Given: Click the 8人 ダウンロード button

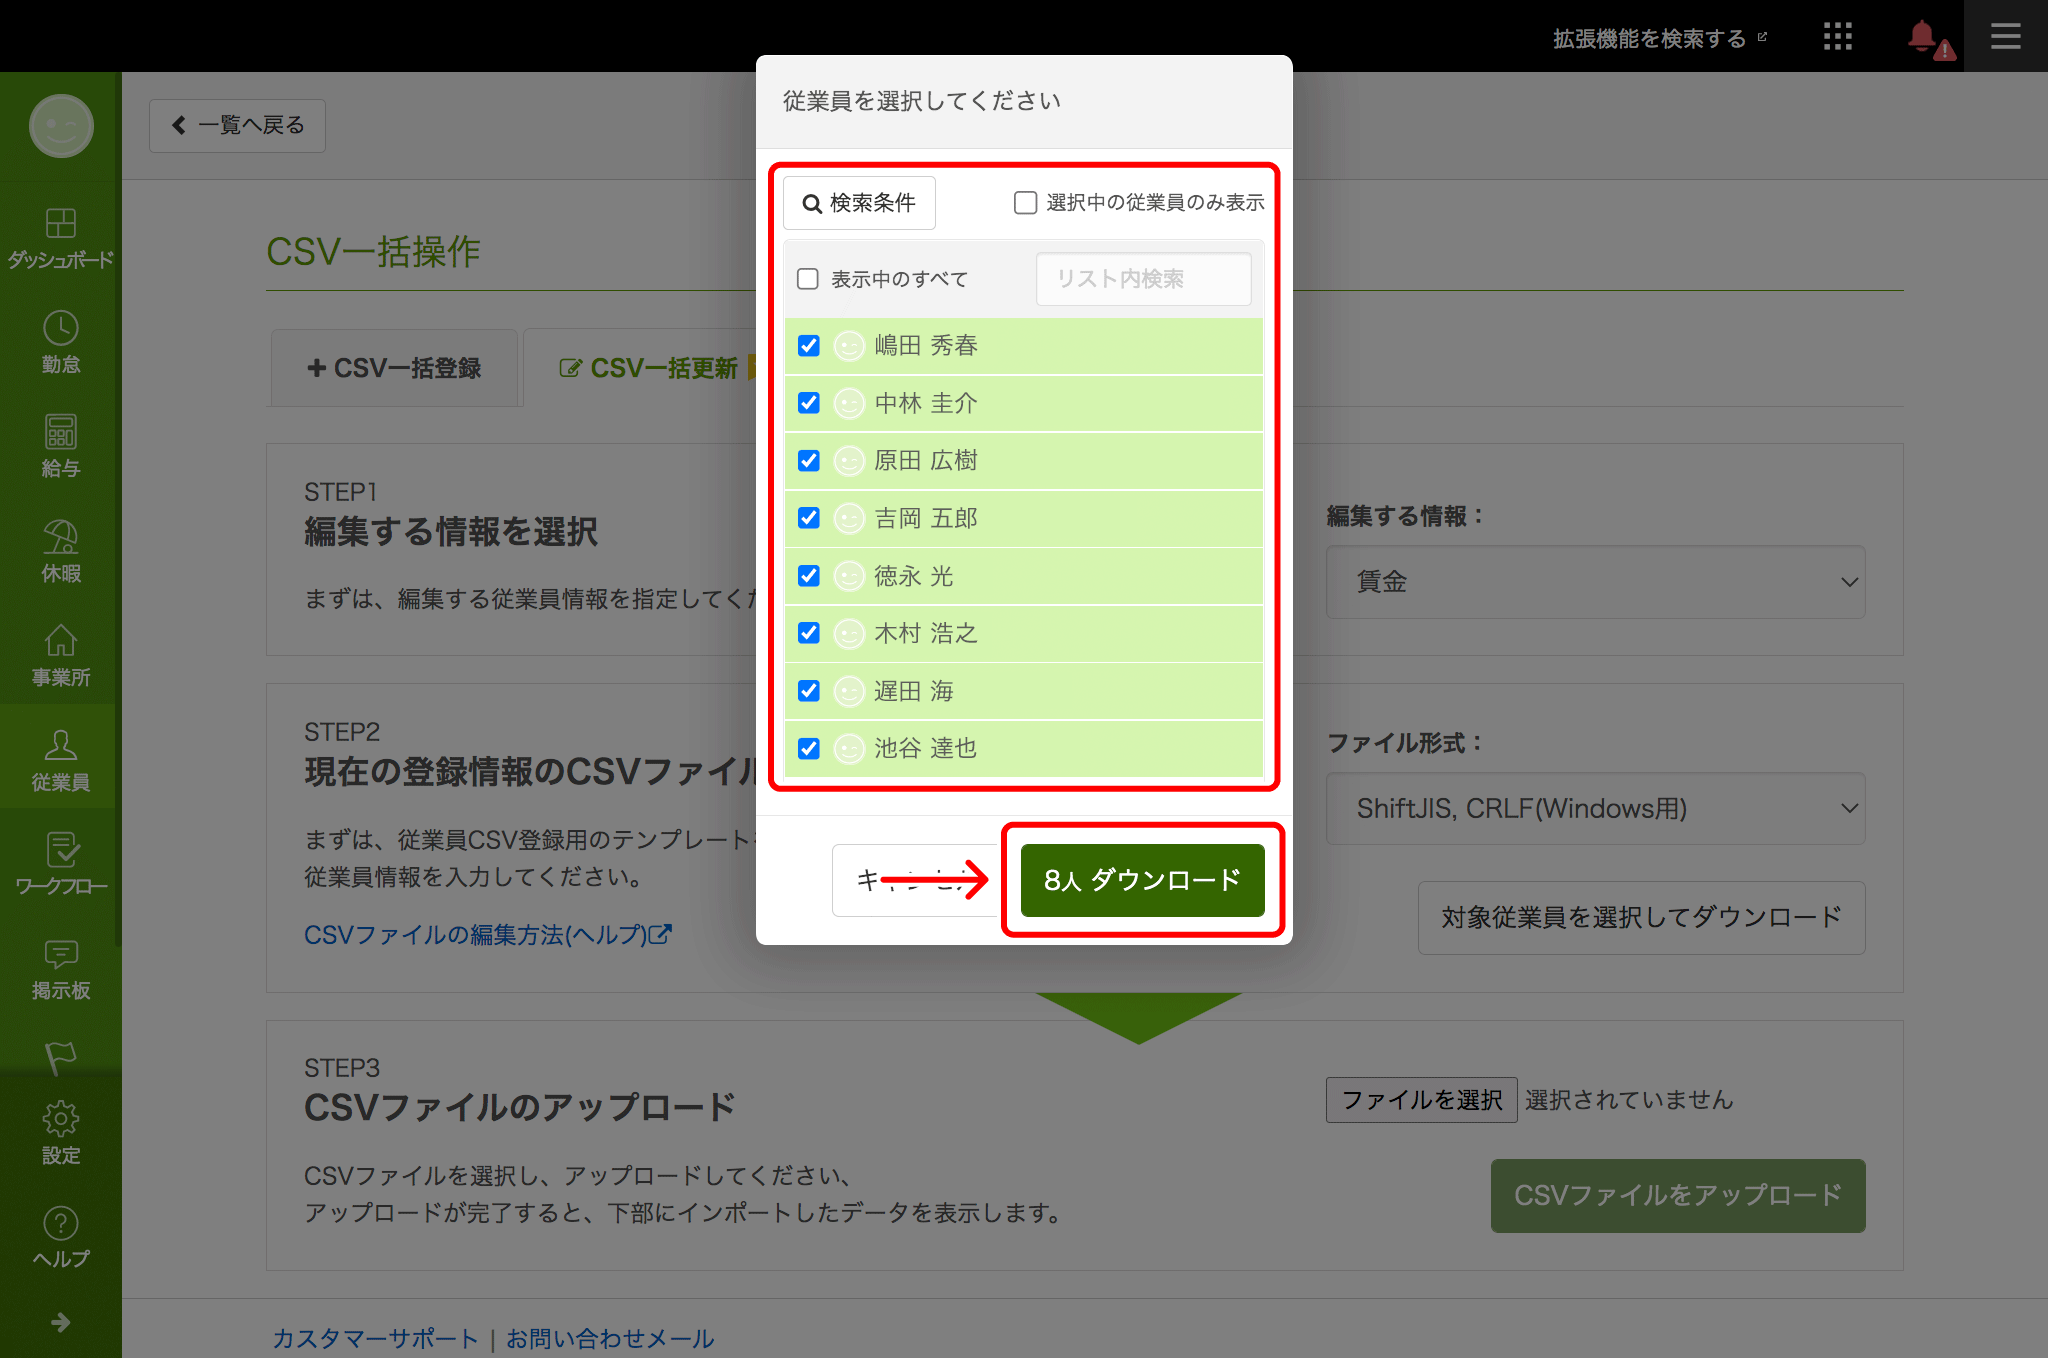Looking at the screenshot, I should coord(1142,880).
